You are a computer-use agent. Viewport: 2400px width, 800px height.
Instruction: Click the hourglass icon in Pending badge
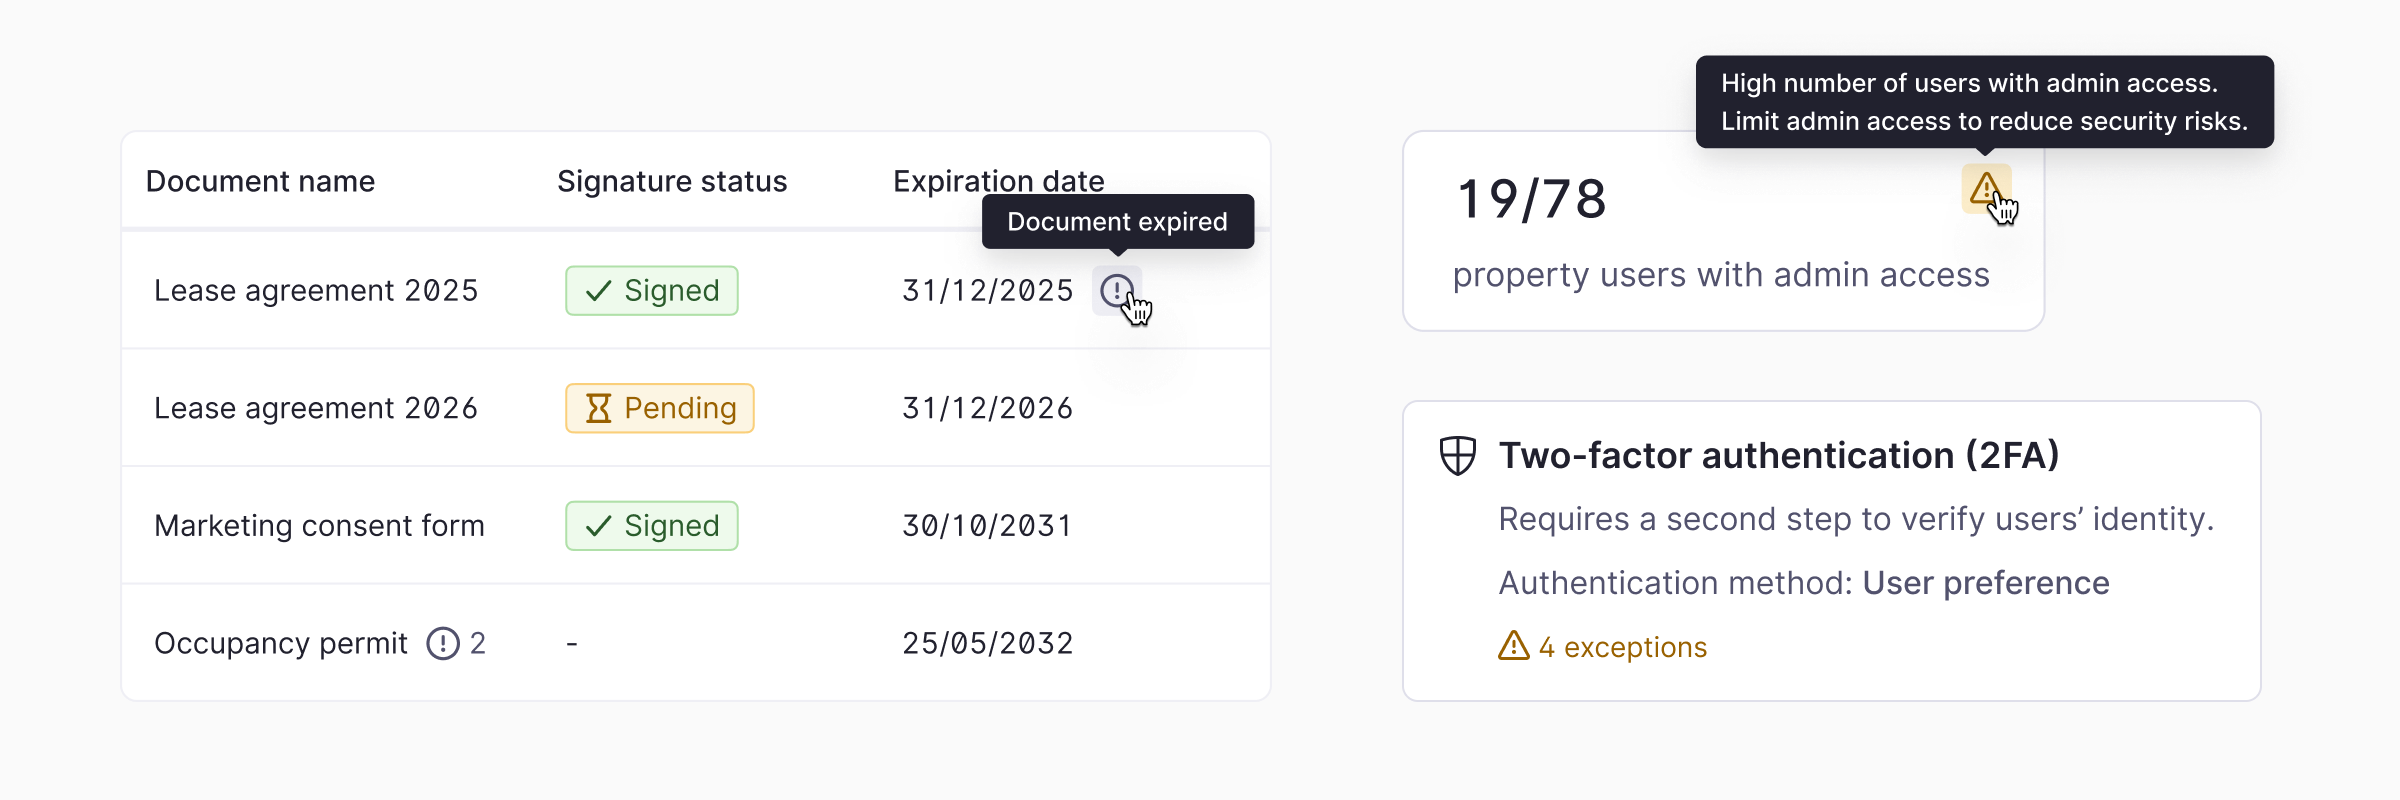coord(598,408)
